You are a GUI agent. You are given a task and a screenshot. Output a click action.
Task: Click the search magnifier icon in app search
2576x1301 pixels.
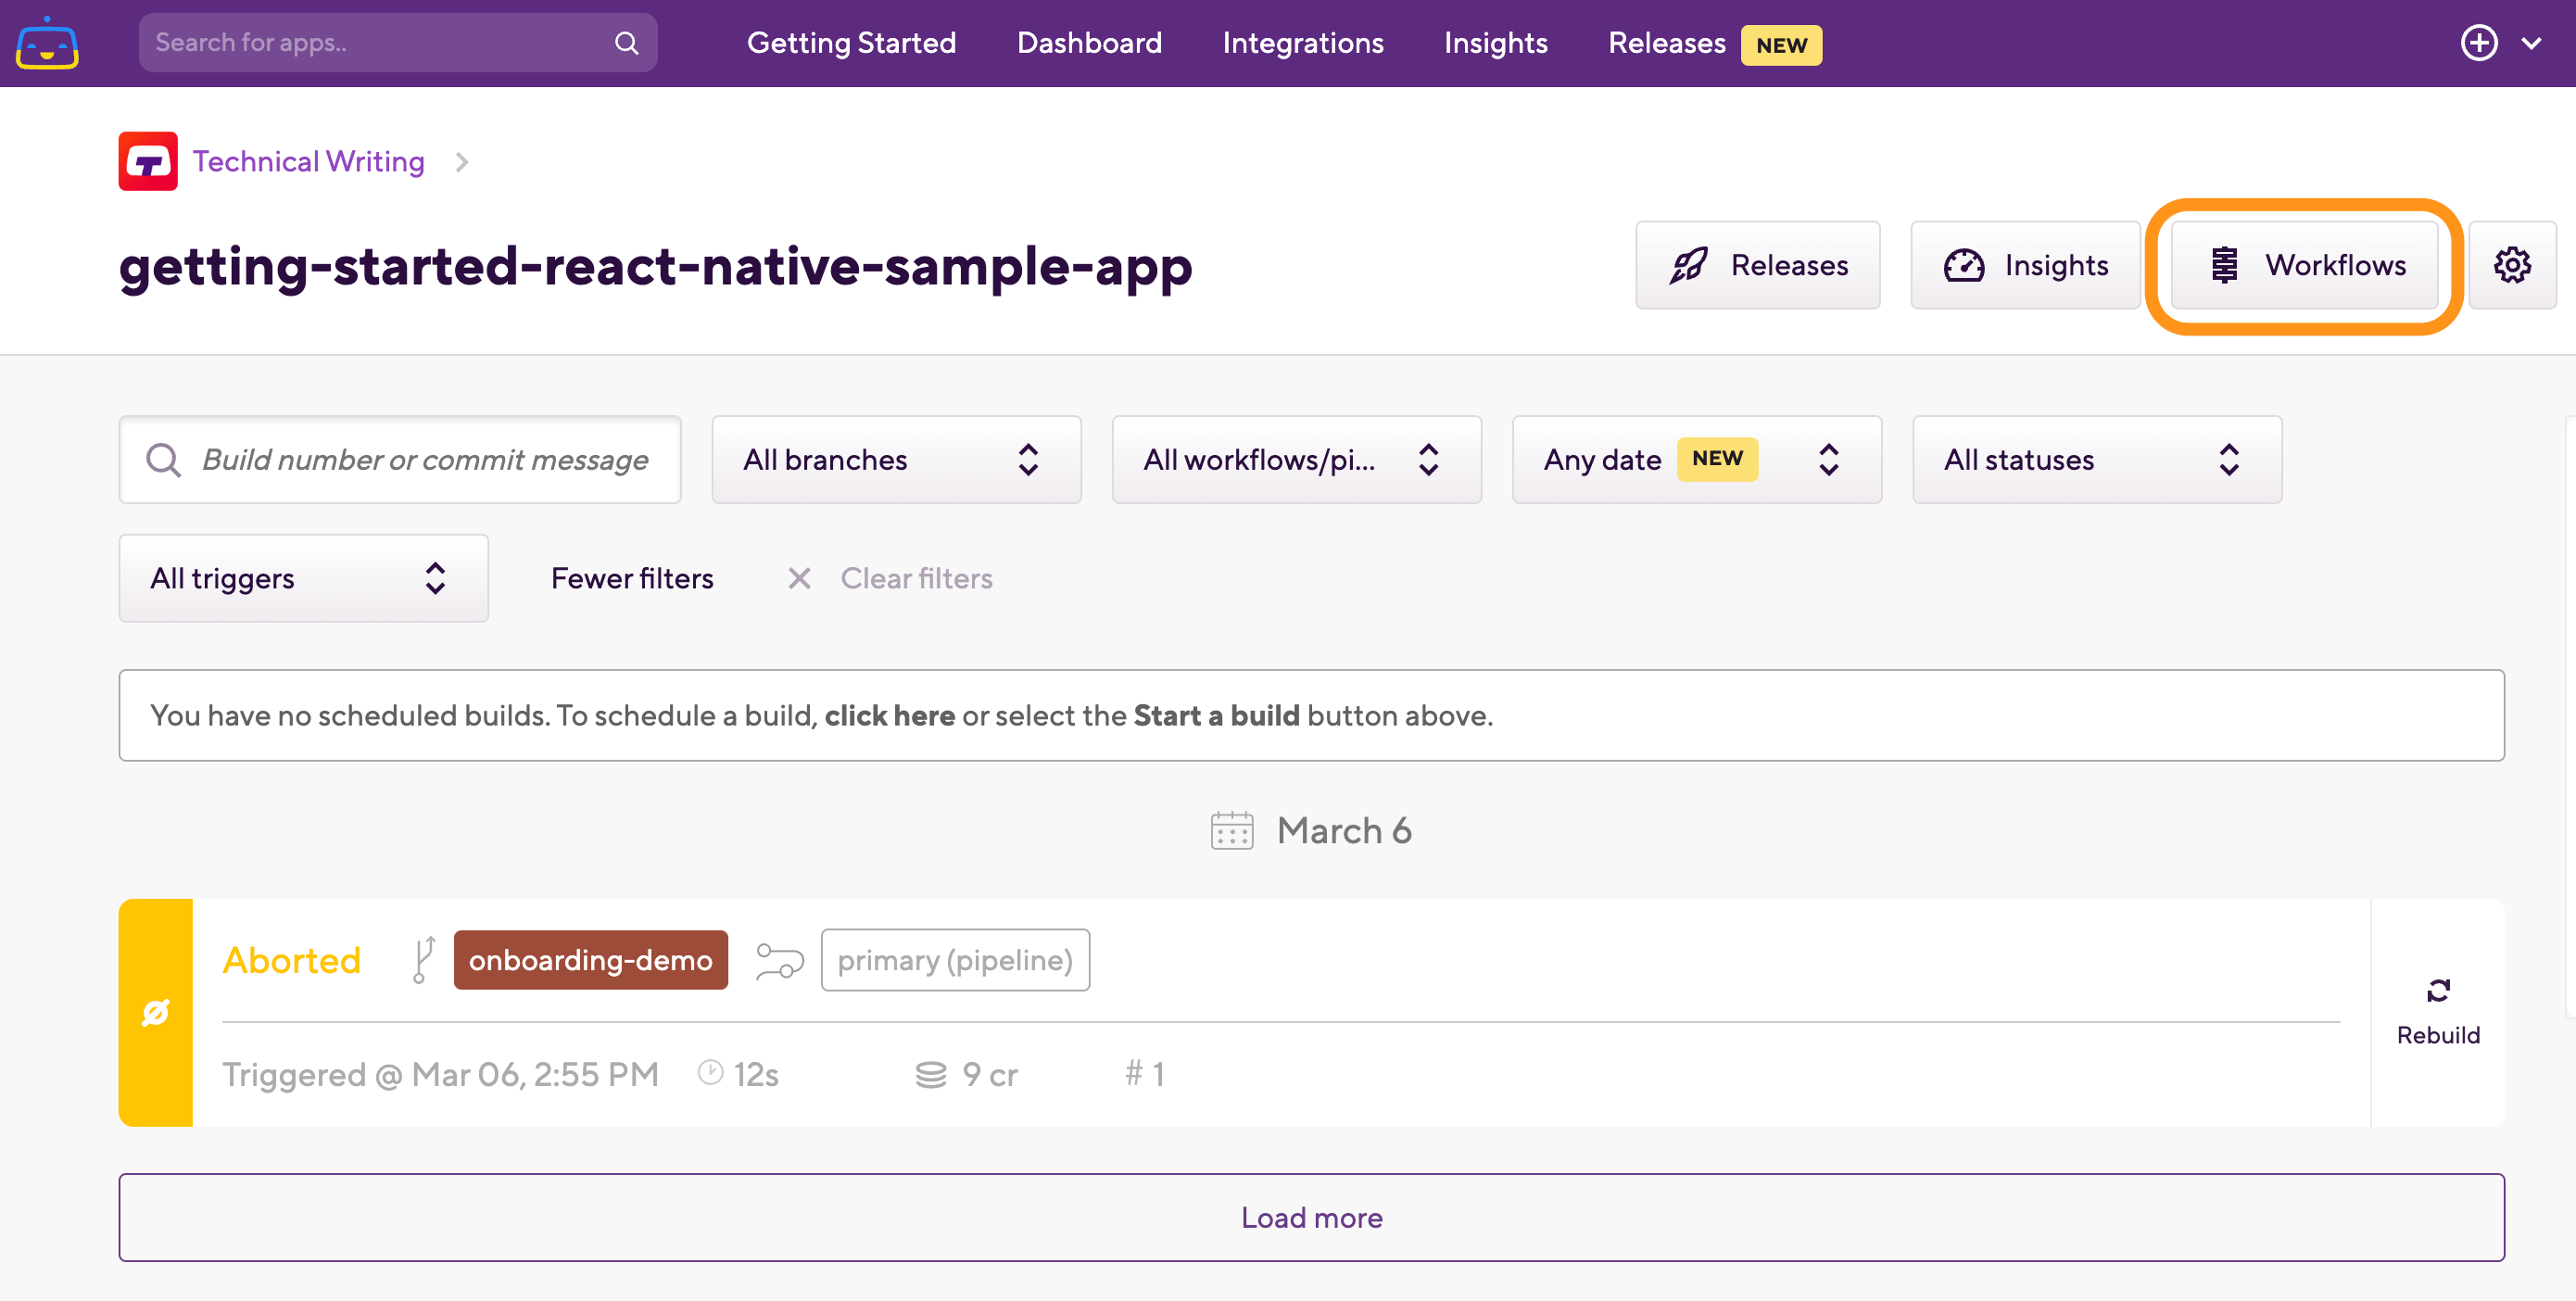[626, 43]
